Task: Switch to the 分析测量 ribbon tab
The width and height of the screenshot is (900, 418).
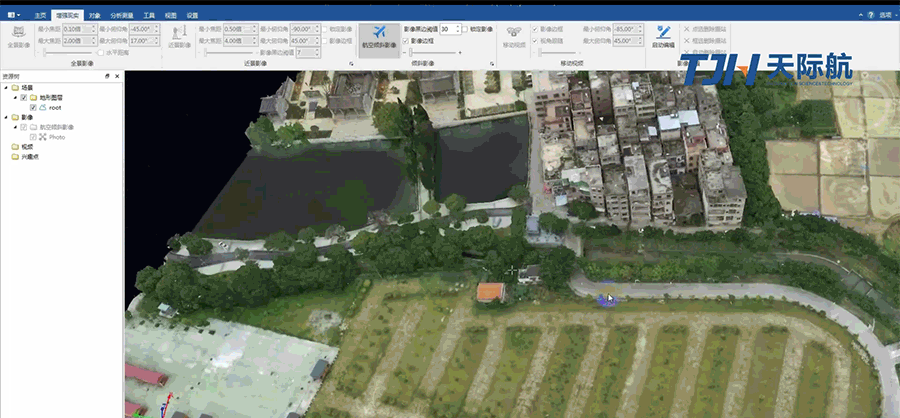Action: coord(122,16)
